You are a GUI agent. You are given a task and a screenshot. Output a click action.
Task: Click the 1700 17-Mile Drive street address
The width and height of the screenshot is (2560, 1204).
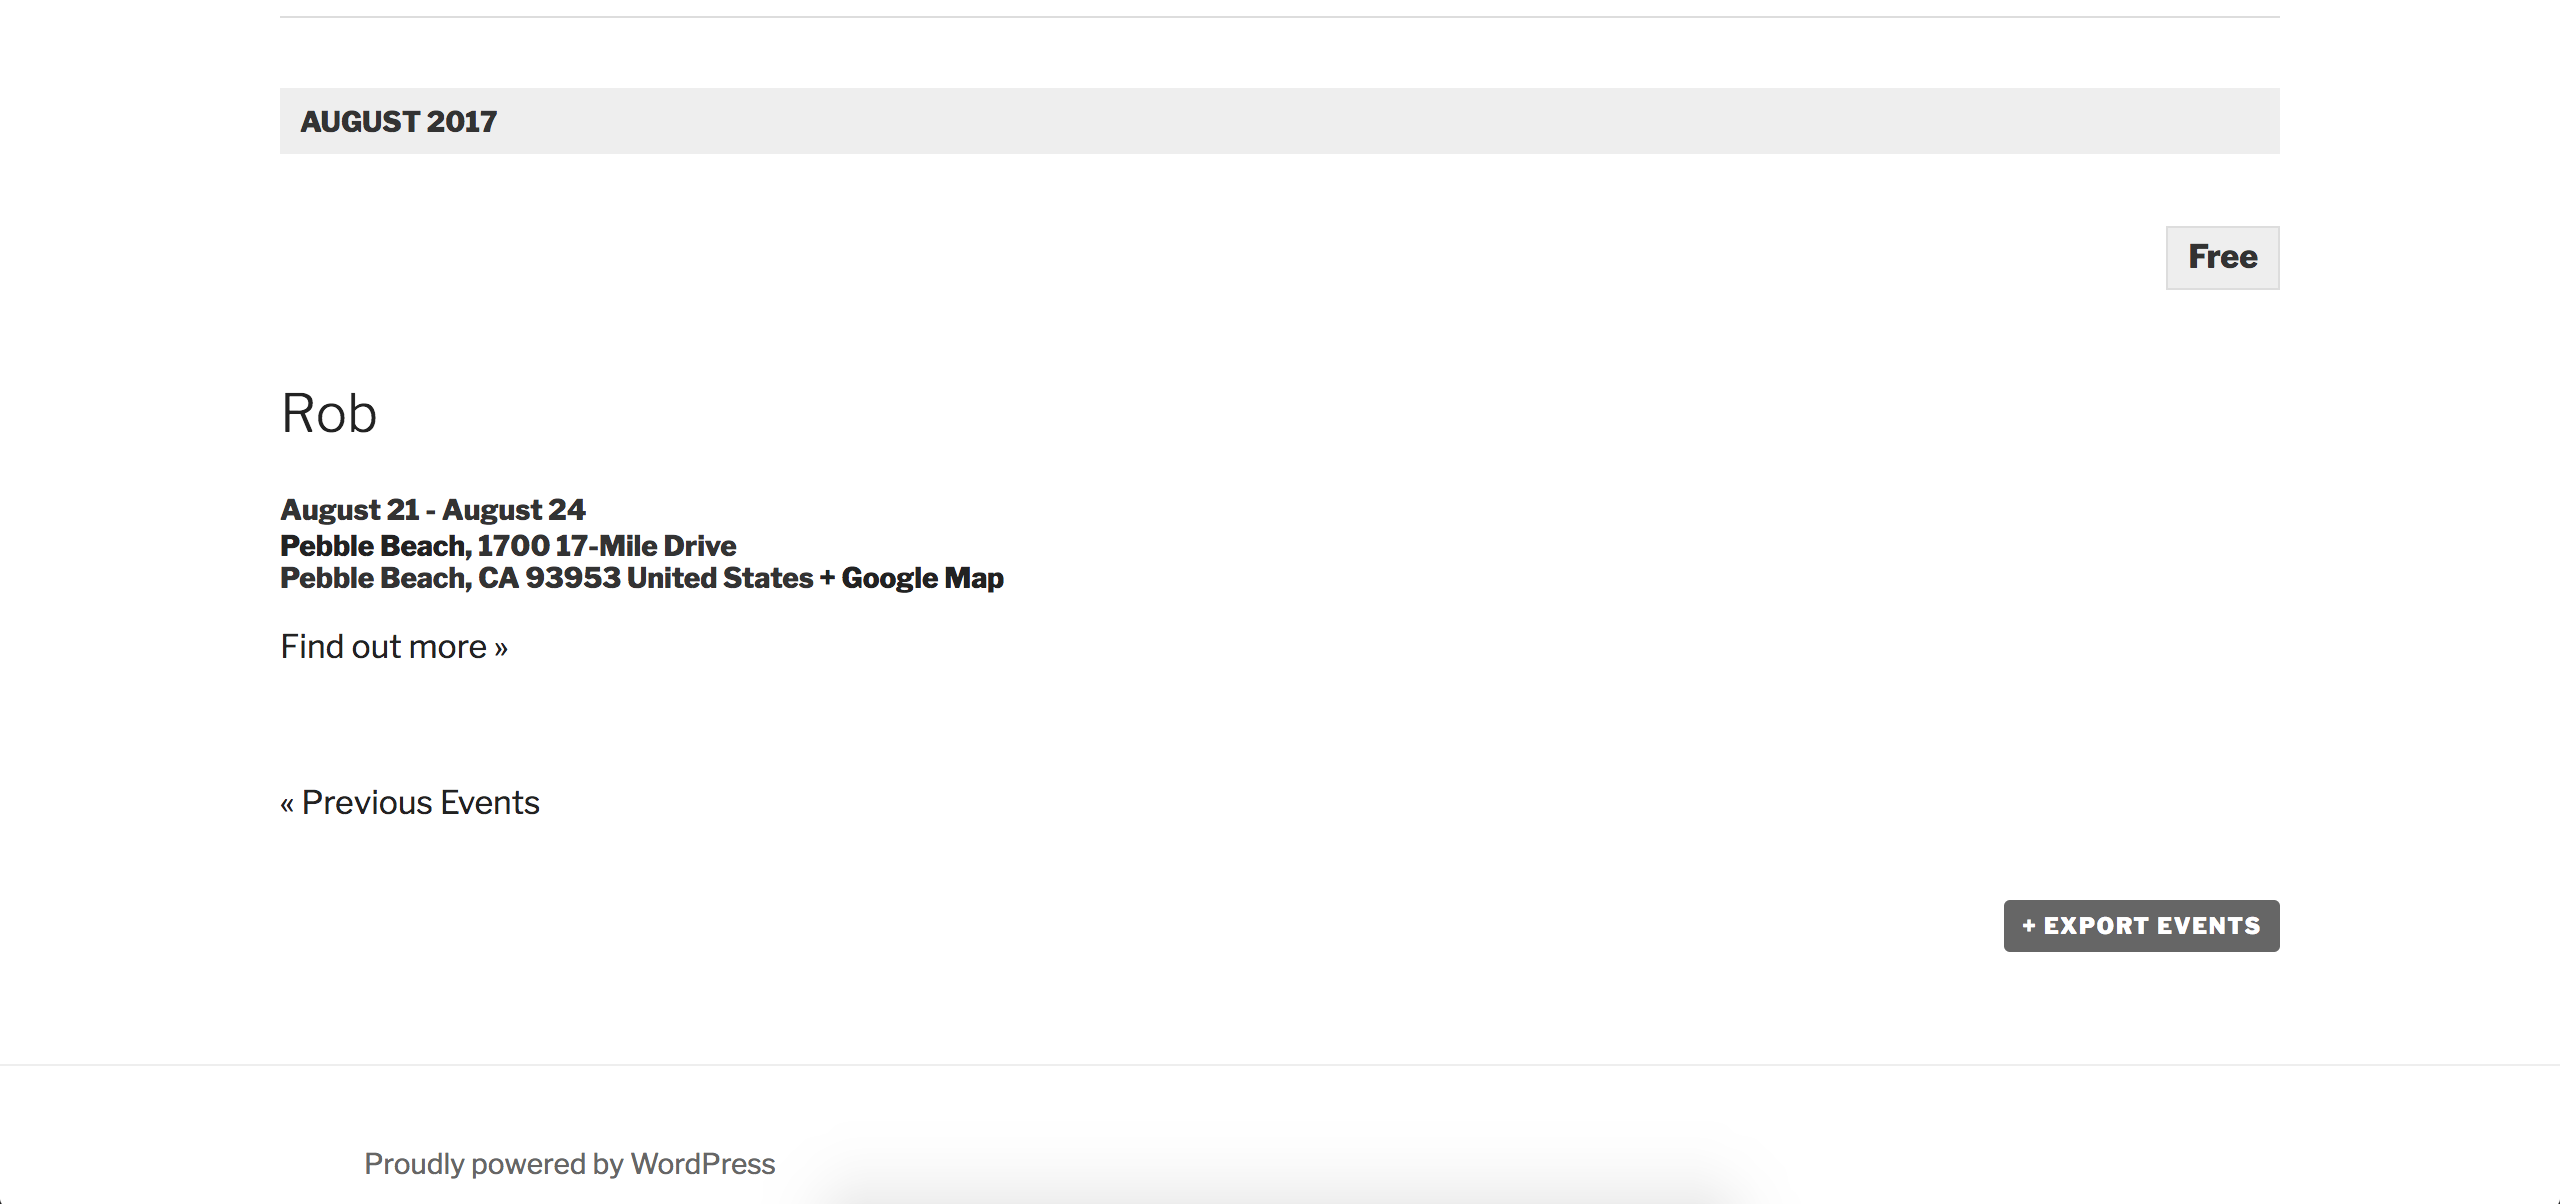pos(606,546)
